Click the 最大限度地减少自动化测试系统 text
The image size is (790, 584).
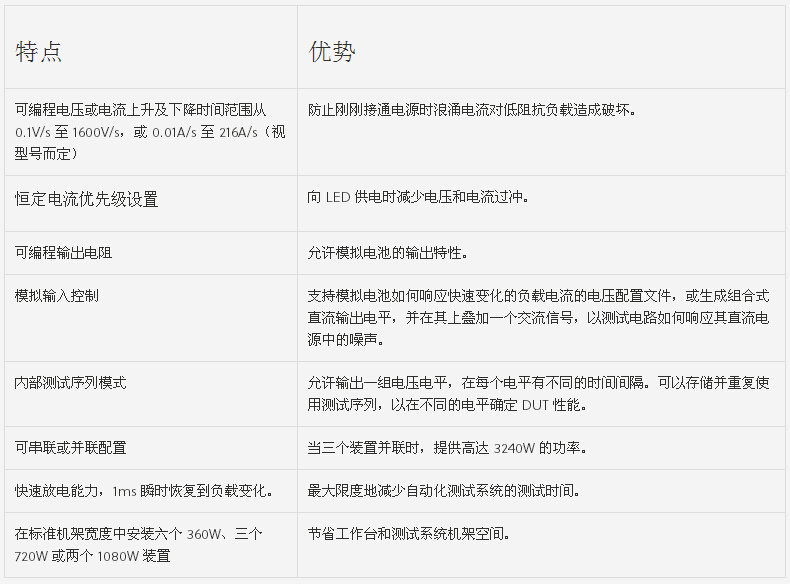(444, 491)
